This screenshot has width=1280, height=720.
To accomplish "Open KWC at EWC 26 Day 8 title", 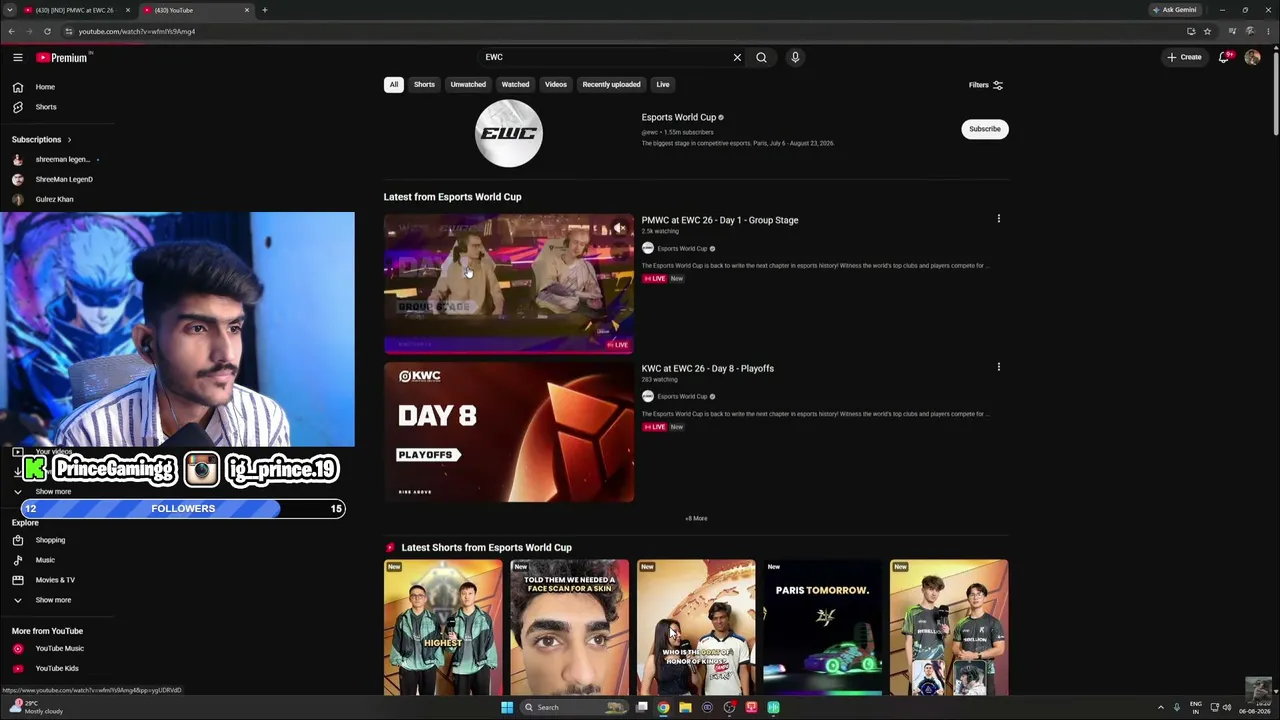I will [x=708, y=368].
